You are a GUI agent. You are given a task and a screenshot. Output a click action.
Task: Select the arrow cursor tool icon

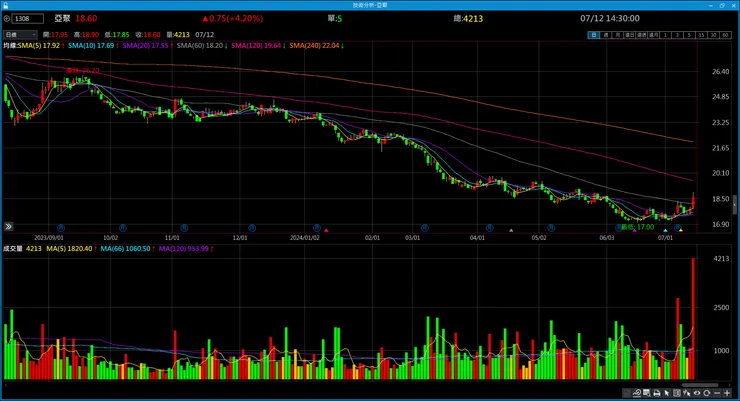point(666,393)
